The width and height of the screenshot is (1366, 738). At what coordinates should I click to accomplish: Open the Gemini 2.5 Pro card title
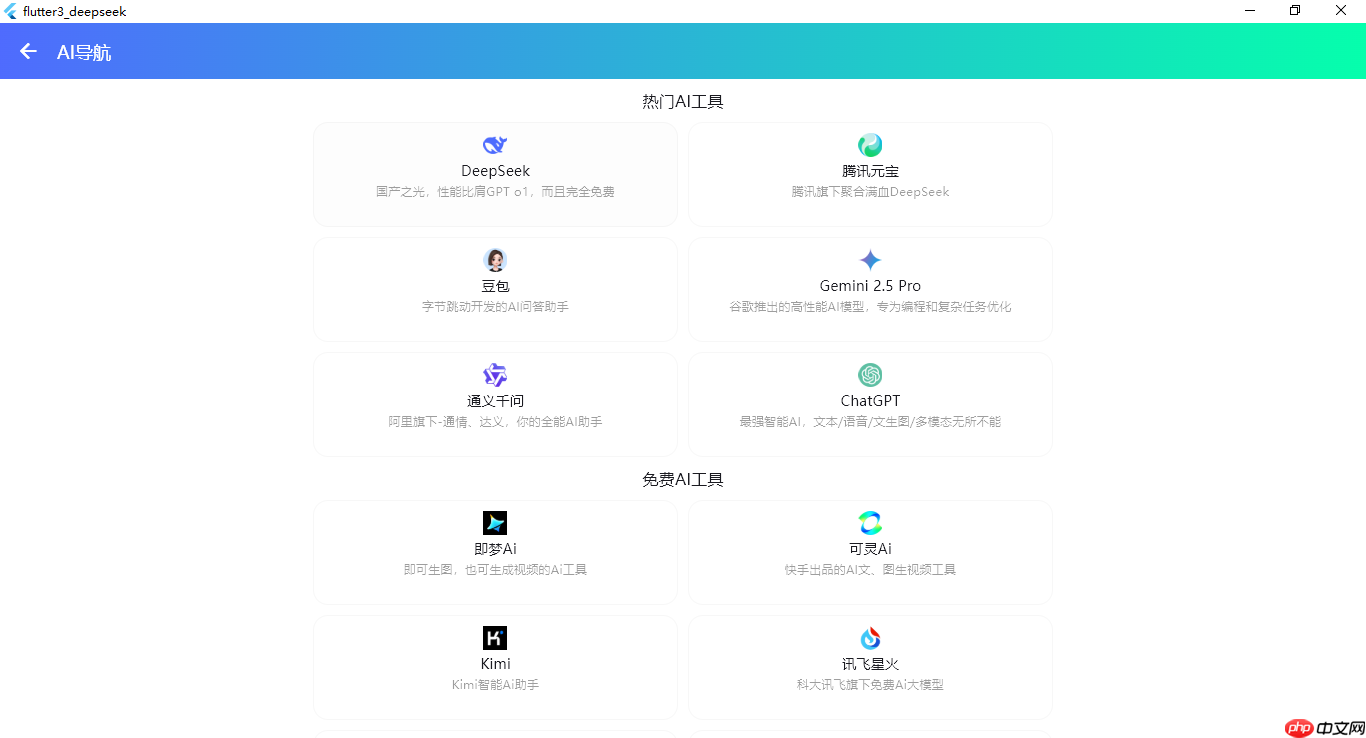pyautogui.click(x=870, y=286)
